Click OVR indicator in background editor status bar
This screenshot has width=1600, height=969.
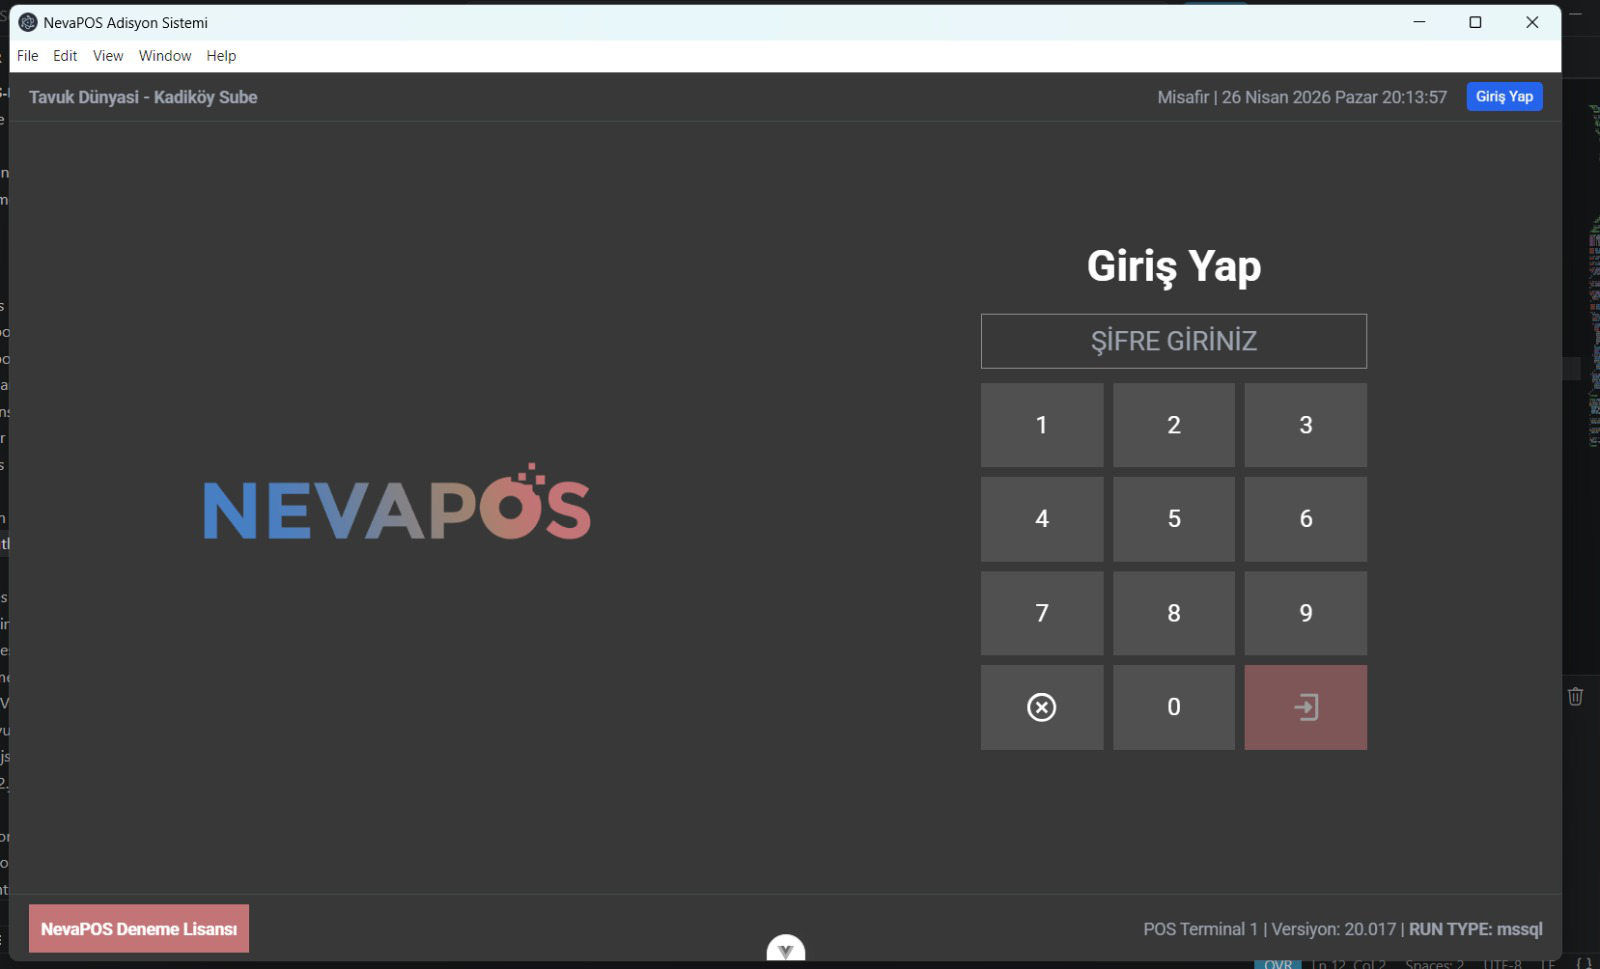point(1278,964)
